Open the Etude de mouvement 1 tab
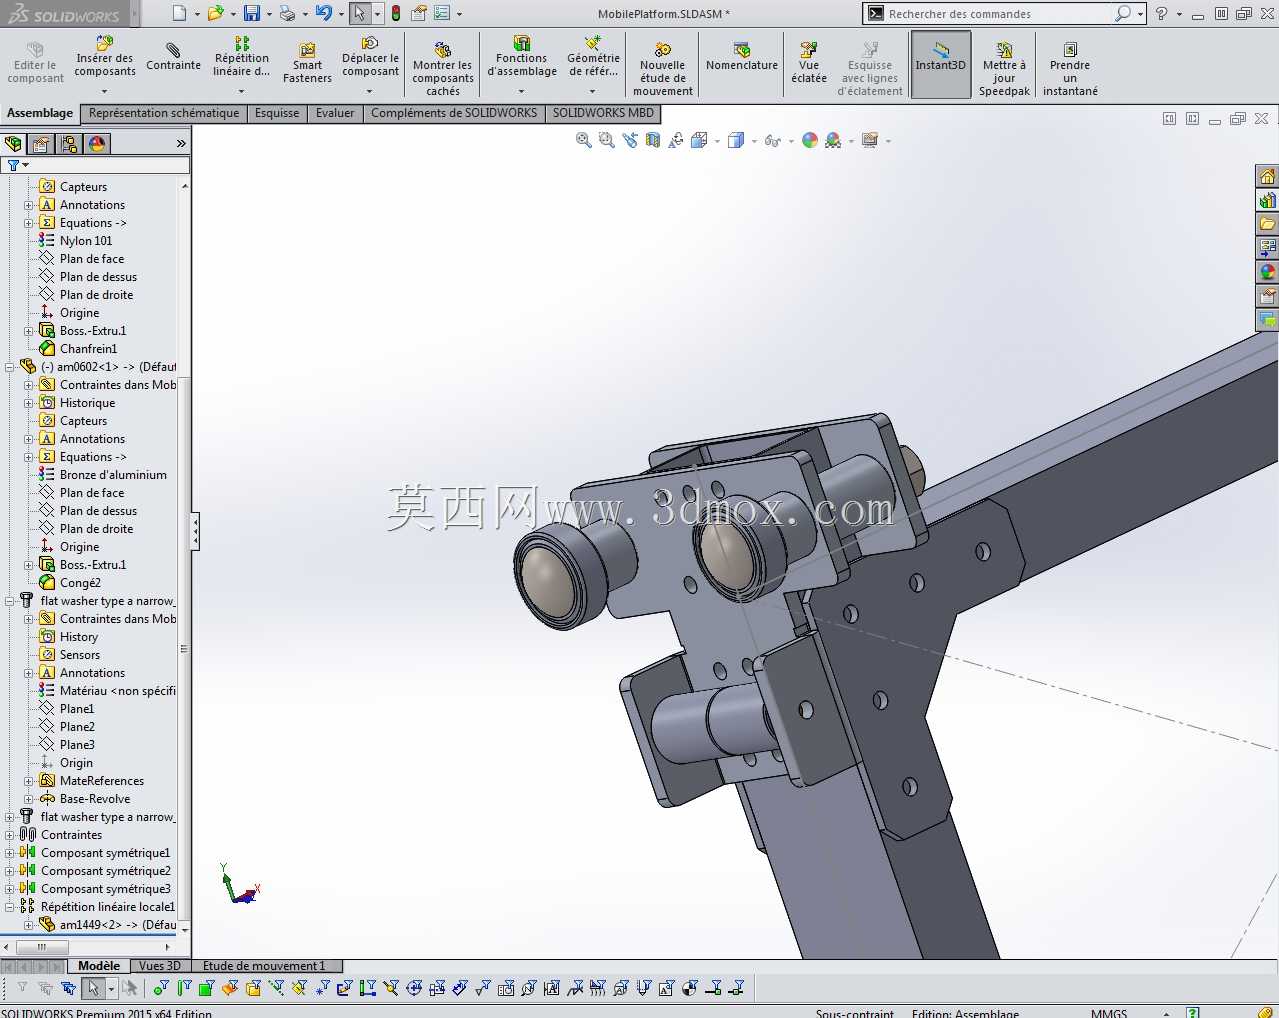 pyautogui.click(x=264, y=966)
